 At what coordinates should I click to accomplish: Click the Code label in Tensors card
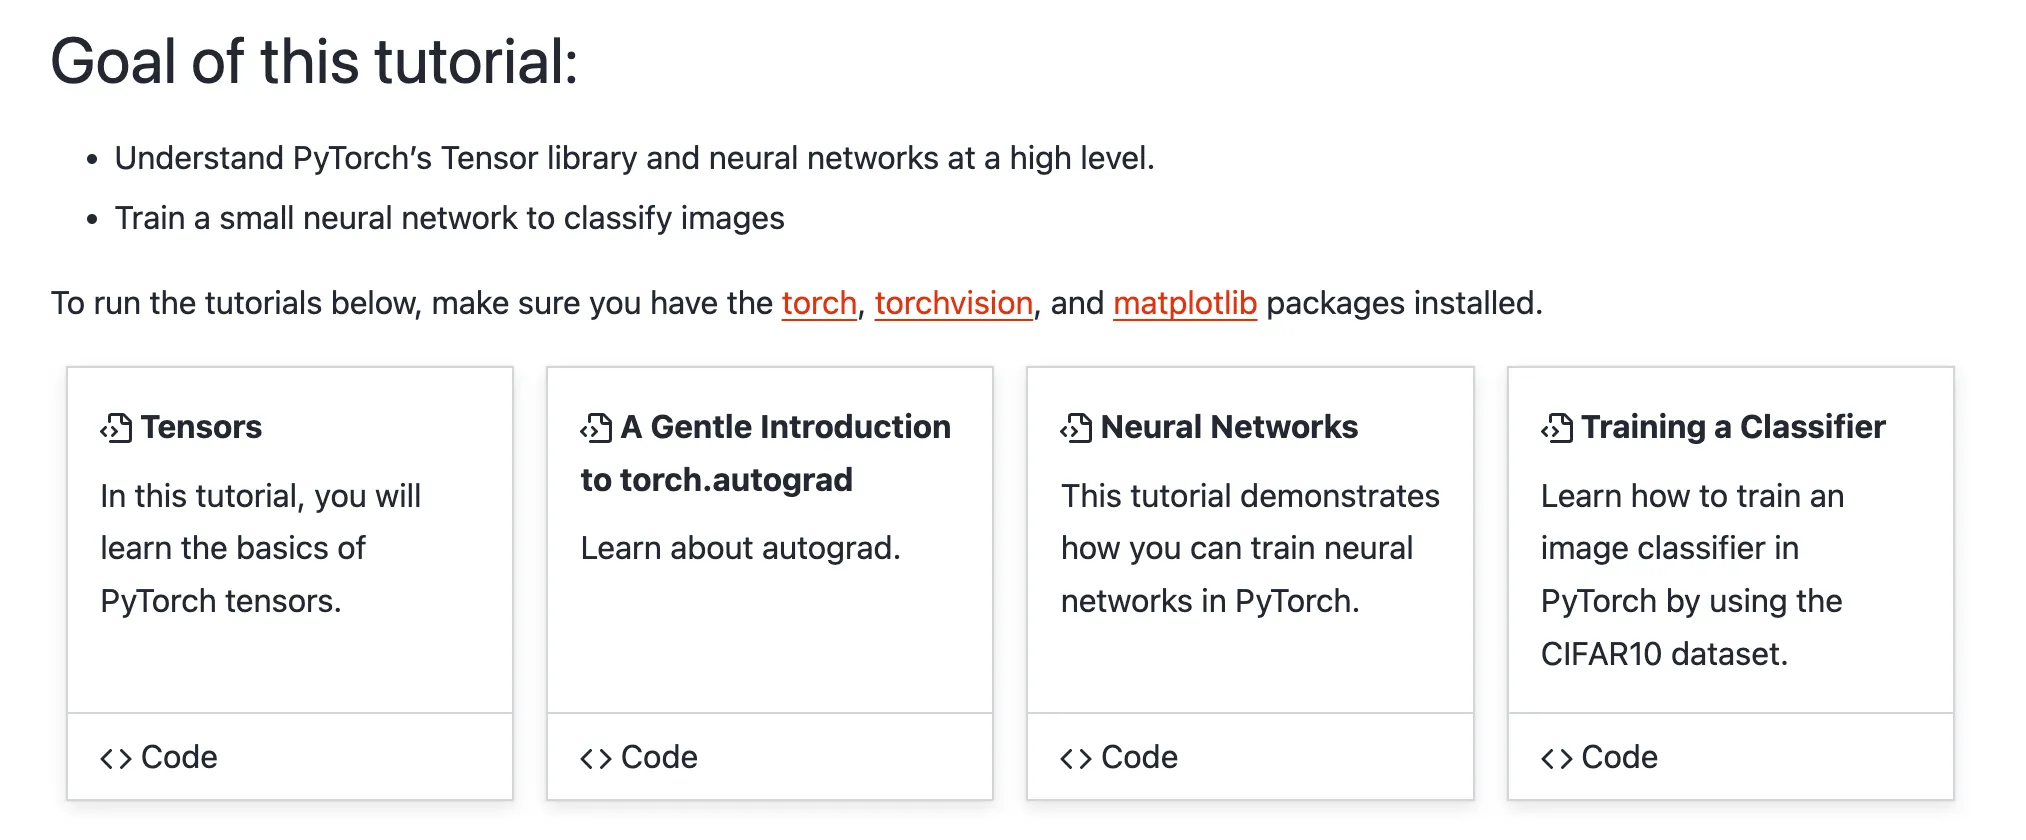pyautogui.click(x=179, y=757)
